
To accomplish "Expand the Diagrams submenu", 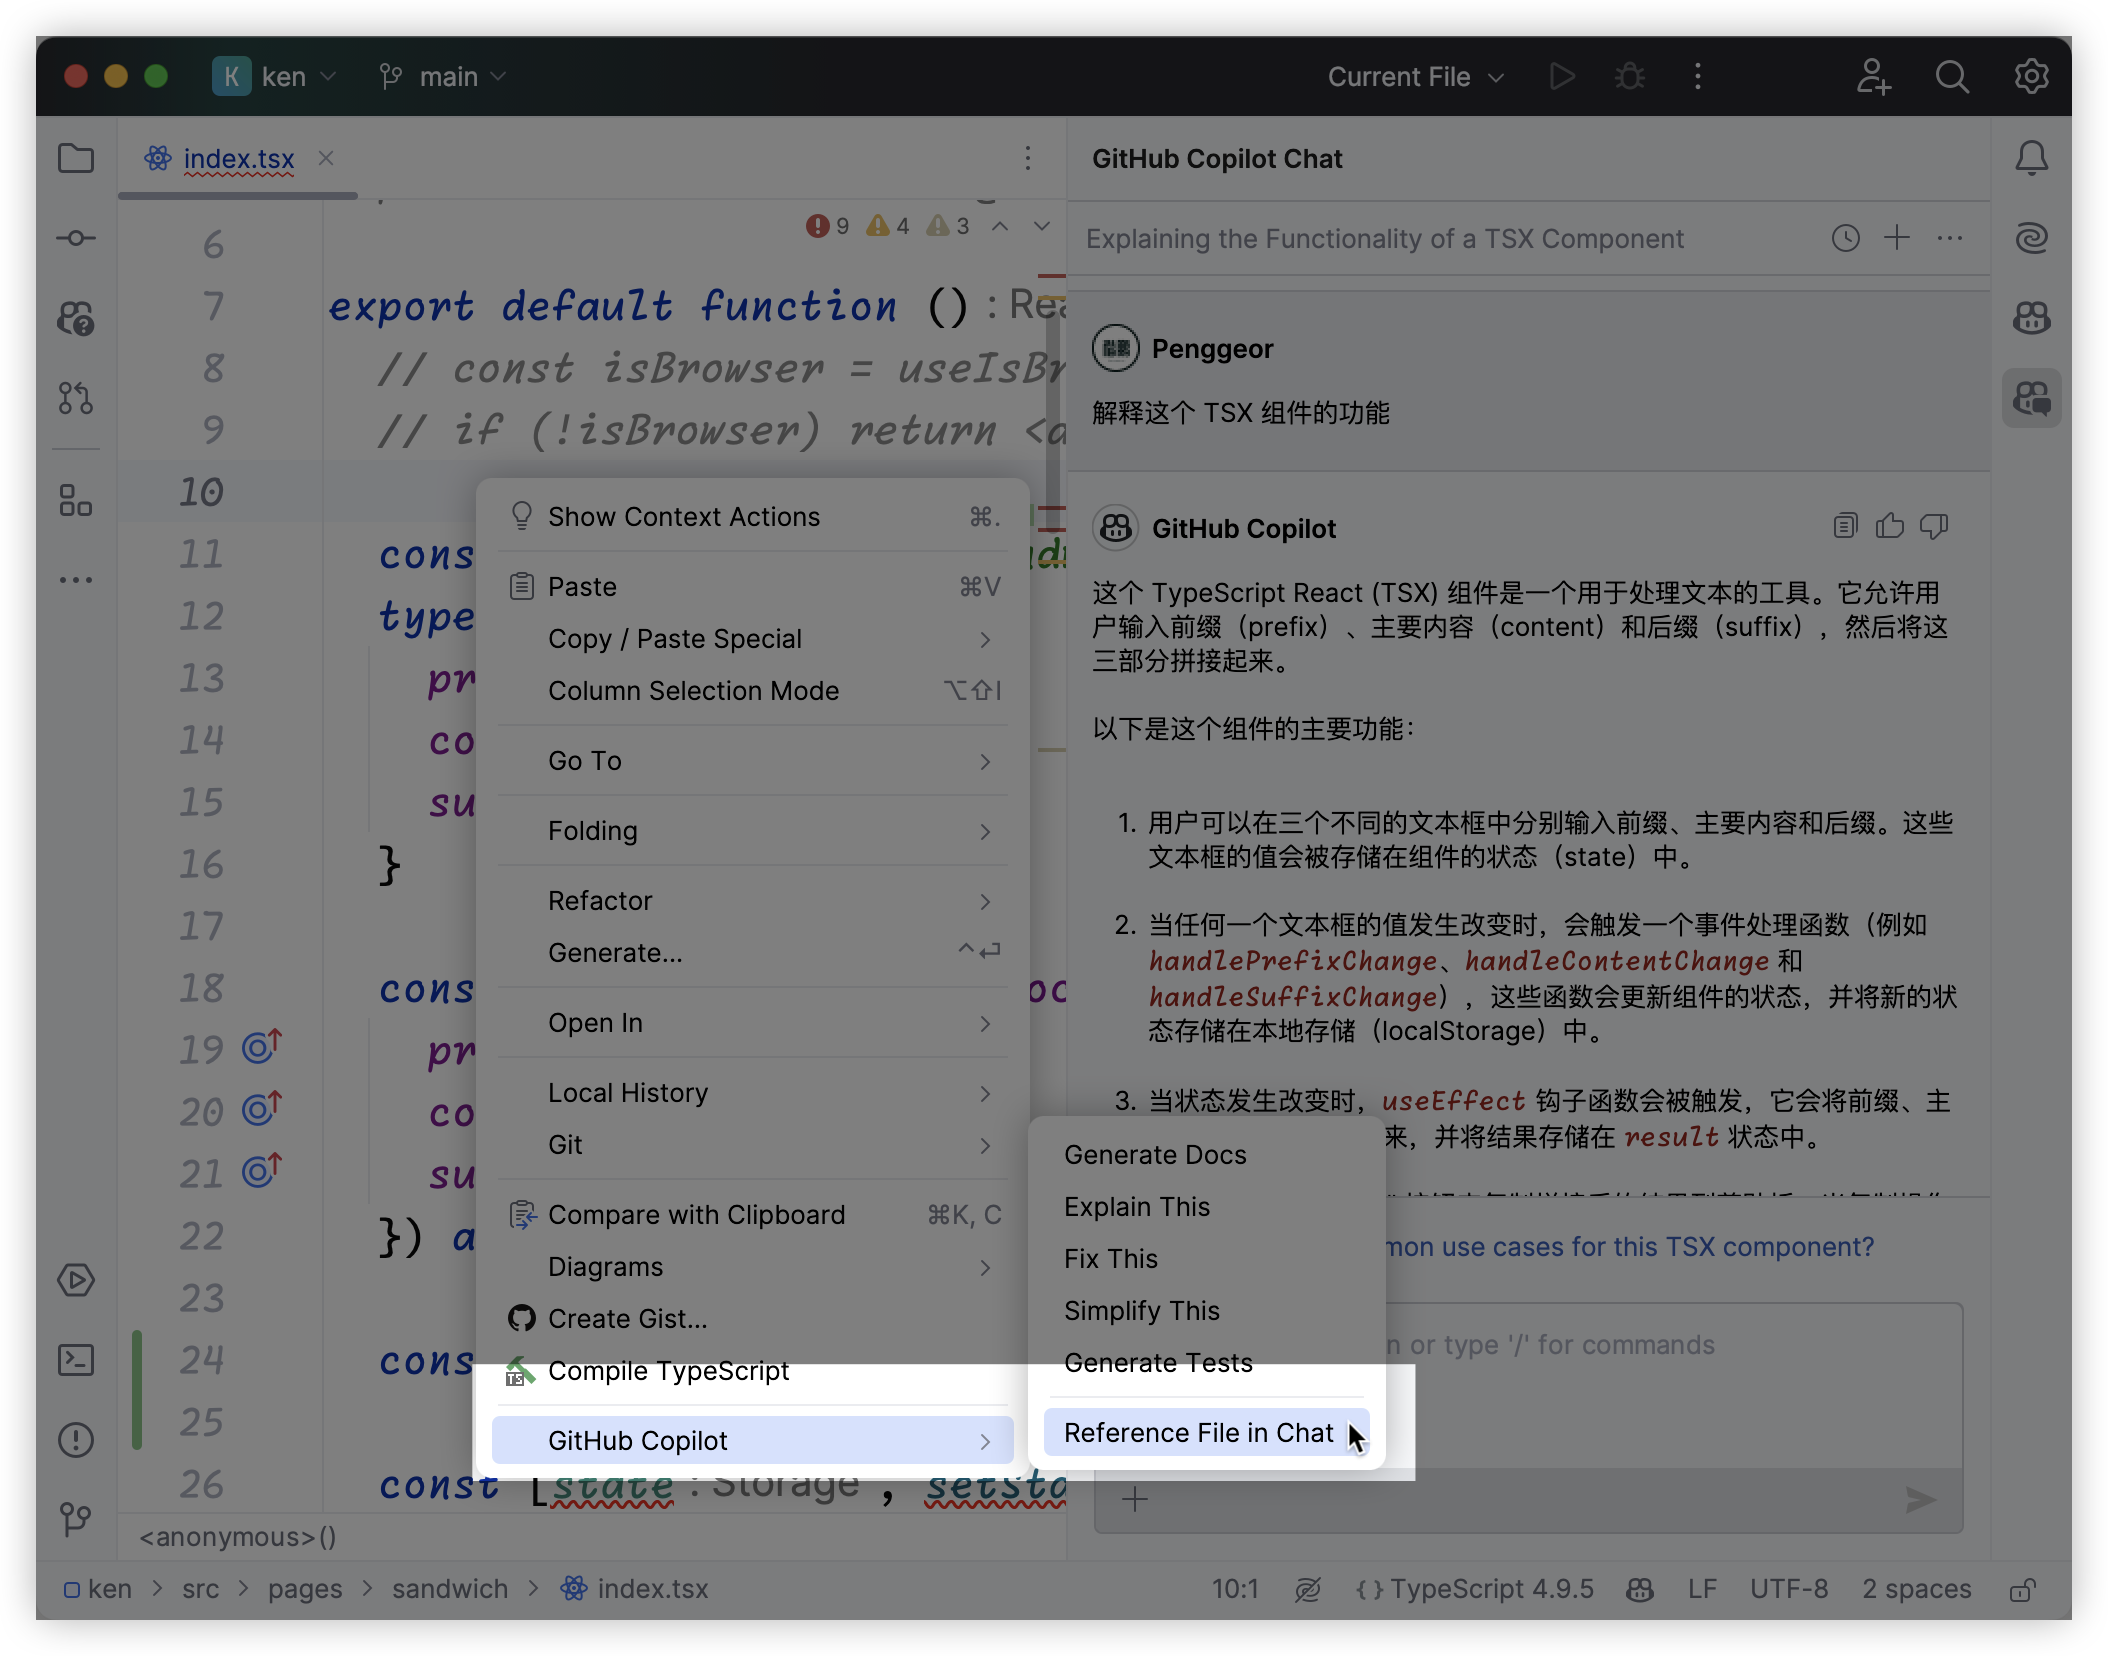I will [754, 1267].
